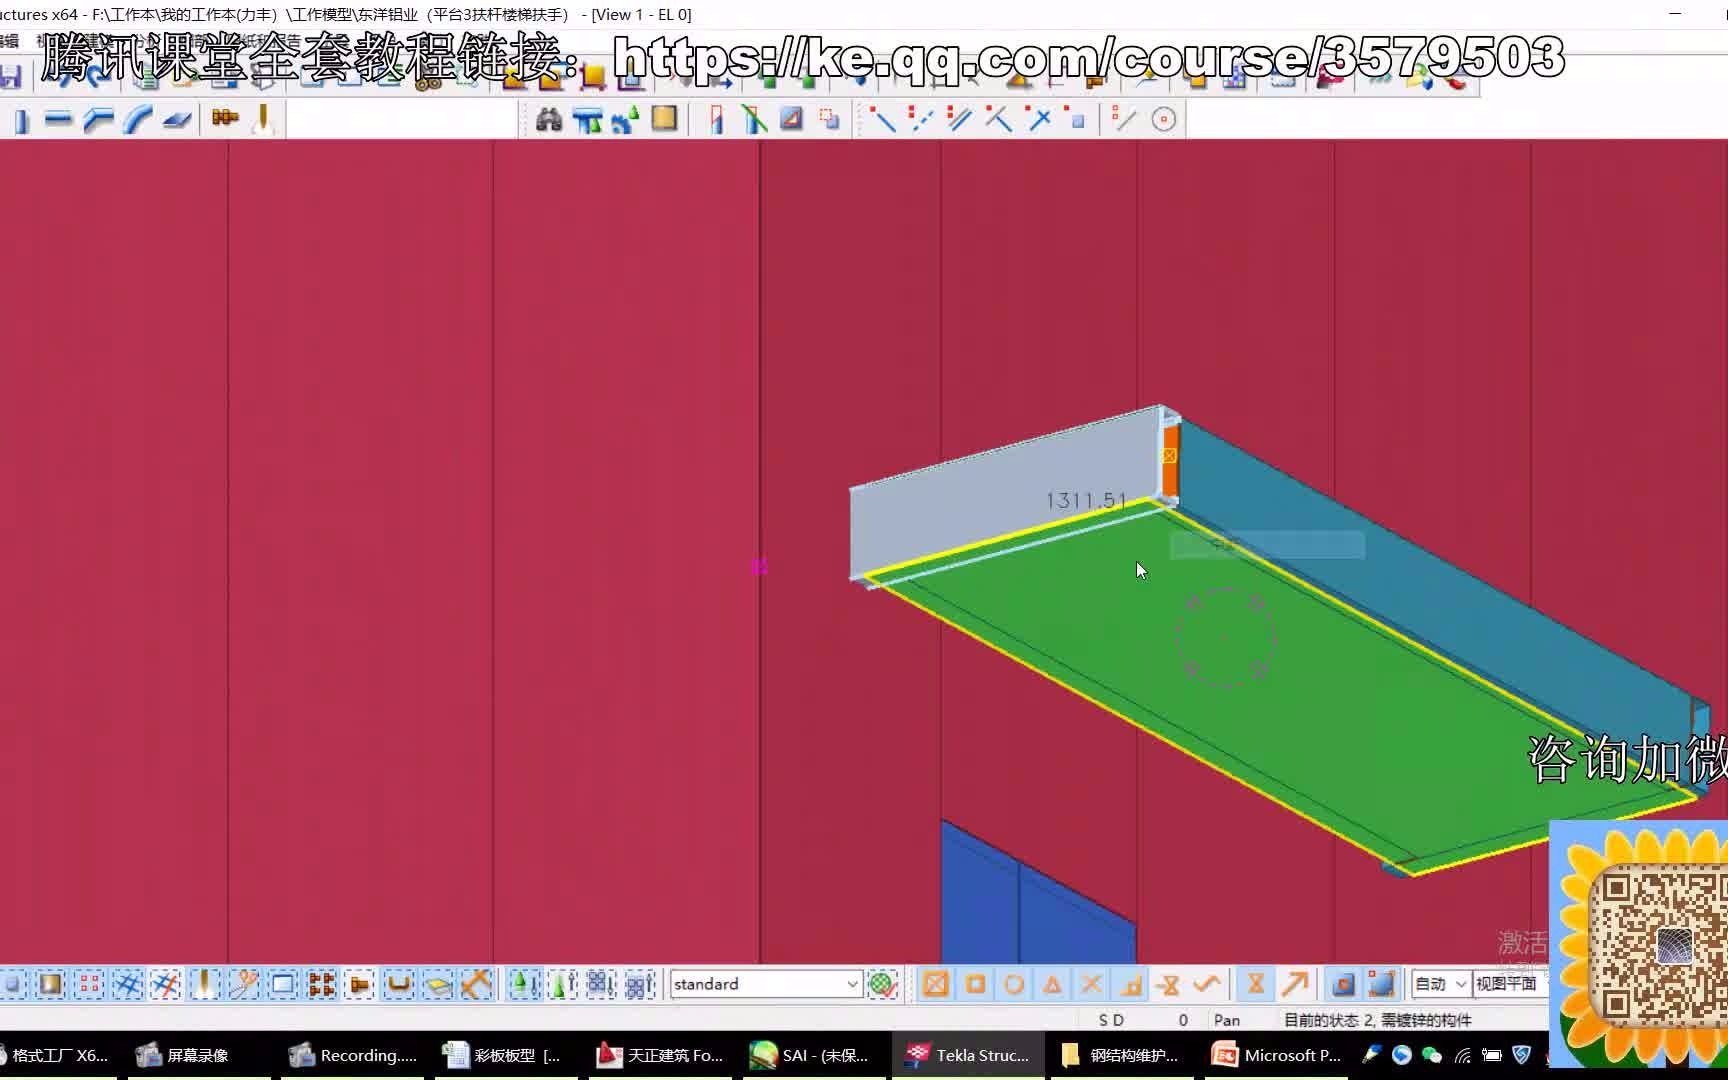Select the Add intersection point tool

click(x=1039, y=120)
